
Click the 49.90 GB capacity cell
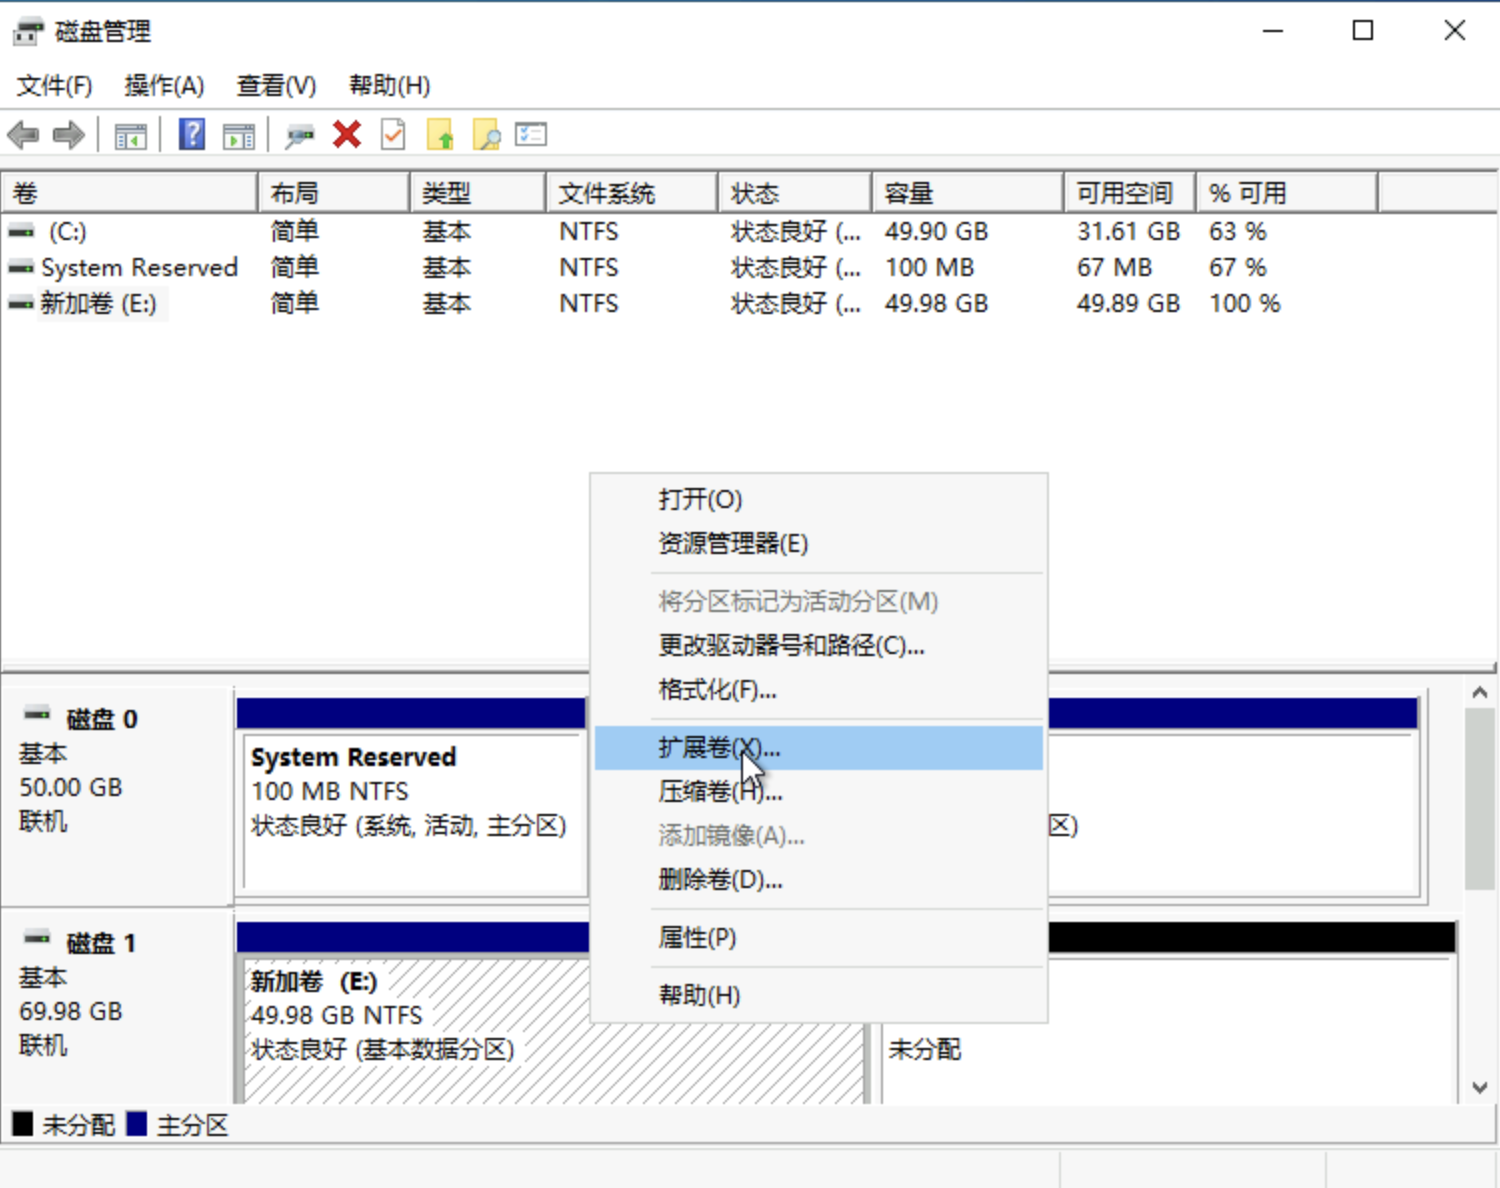pos(936,231)
